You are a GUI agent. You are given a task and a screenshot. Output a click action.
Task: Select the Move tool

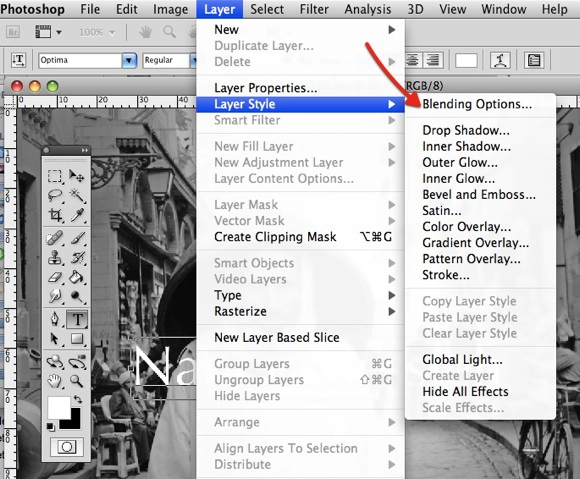[x=77, y=176]
